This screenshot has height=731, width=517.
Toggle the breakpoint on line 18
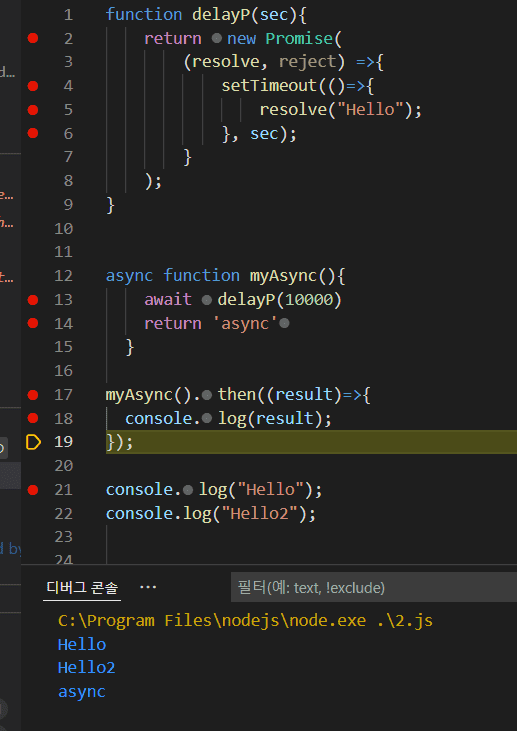click(x=33, y=418)
